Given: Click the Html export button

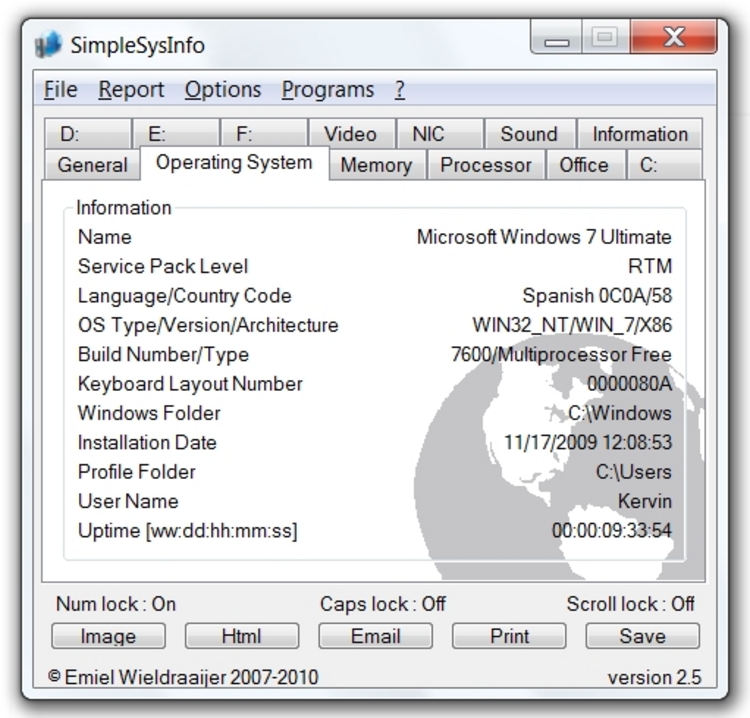Looking at the screenshot, I should [x=242, y=636].
